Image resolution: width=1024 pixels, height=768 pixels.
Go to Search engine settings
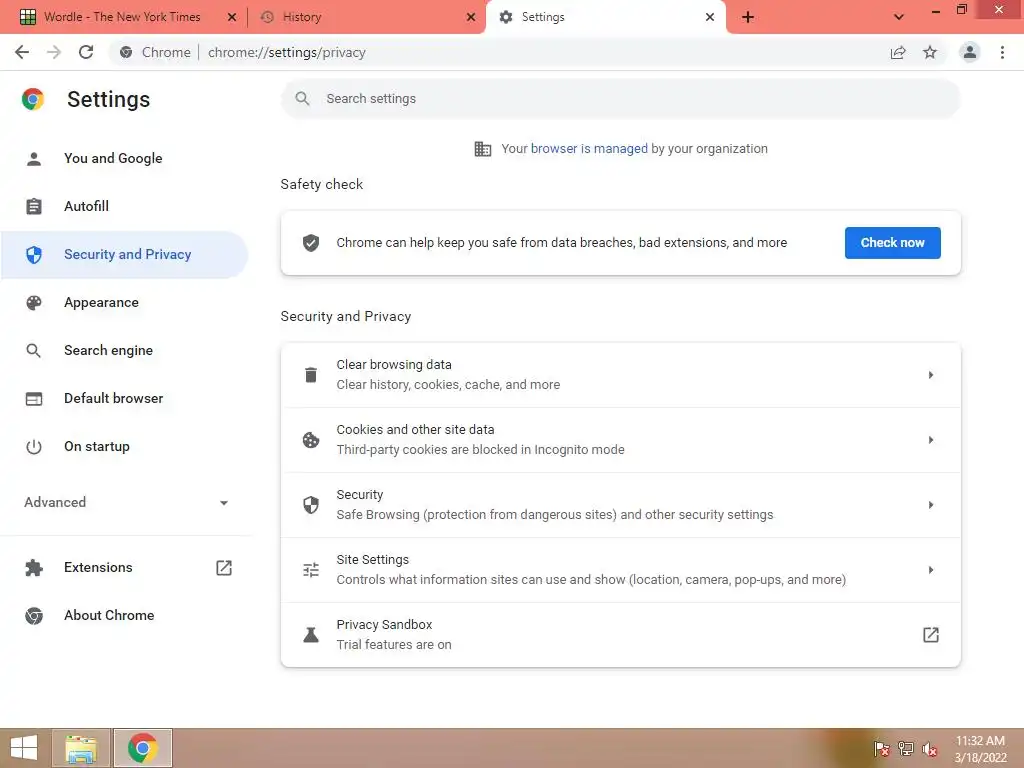coord(124,350)
